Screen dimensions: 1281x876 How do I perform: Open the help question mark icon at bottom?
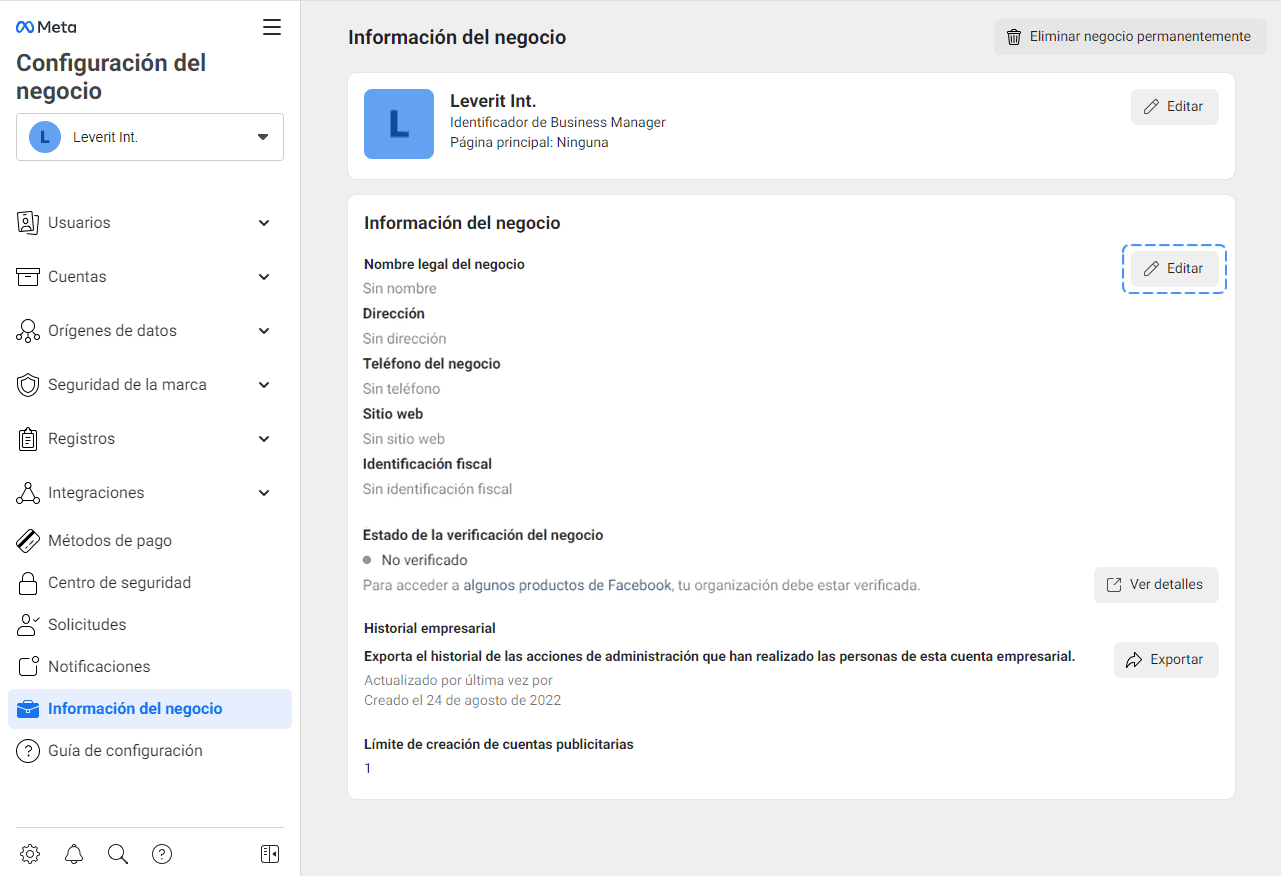click(x=162, y=854)
